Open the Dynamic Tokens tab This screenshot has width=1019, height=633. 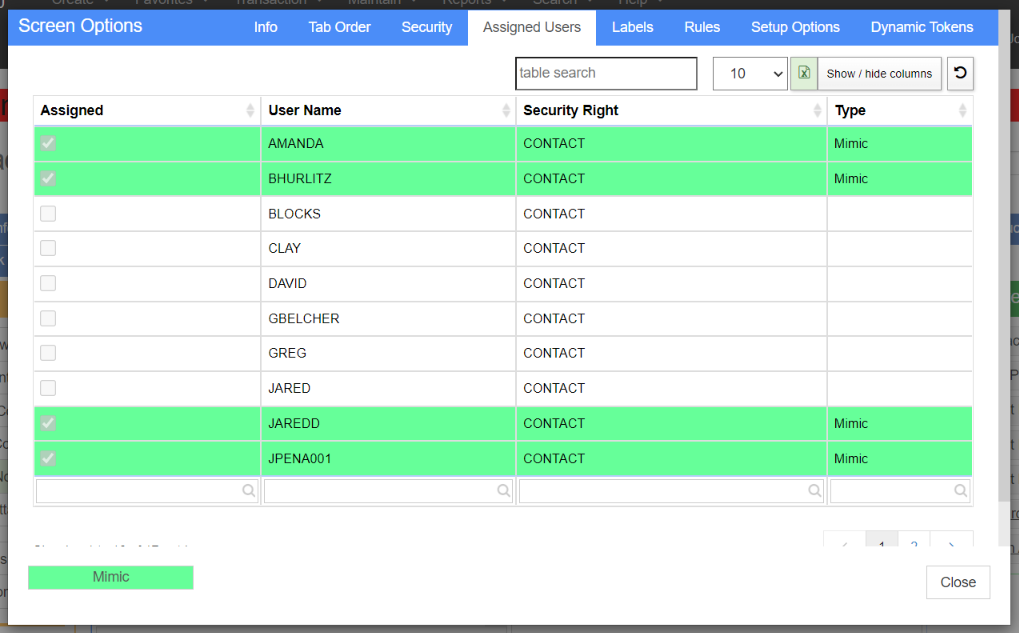(x=922, y=27)
